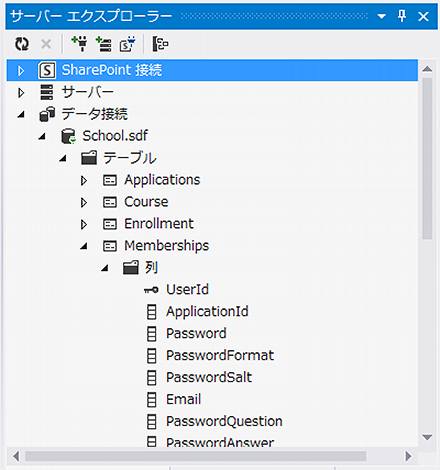440x470 pixels.
Task: Click the greyed-out Delete X icon
Action: click(46, 44)
